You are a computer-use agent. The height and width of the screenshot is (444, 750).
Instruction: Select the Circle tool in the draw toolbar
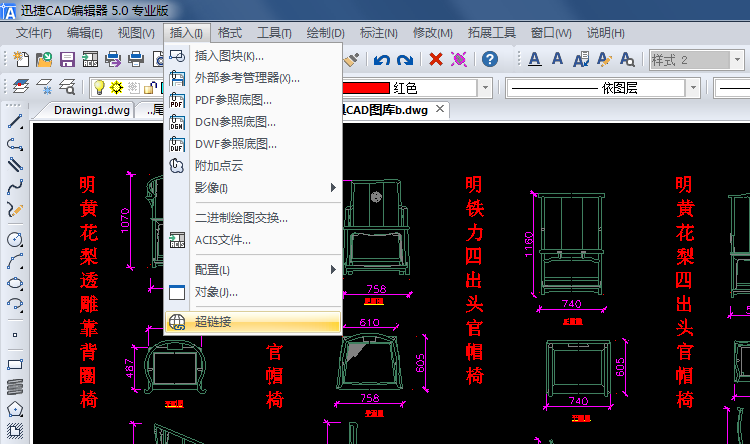point(15,239)
